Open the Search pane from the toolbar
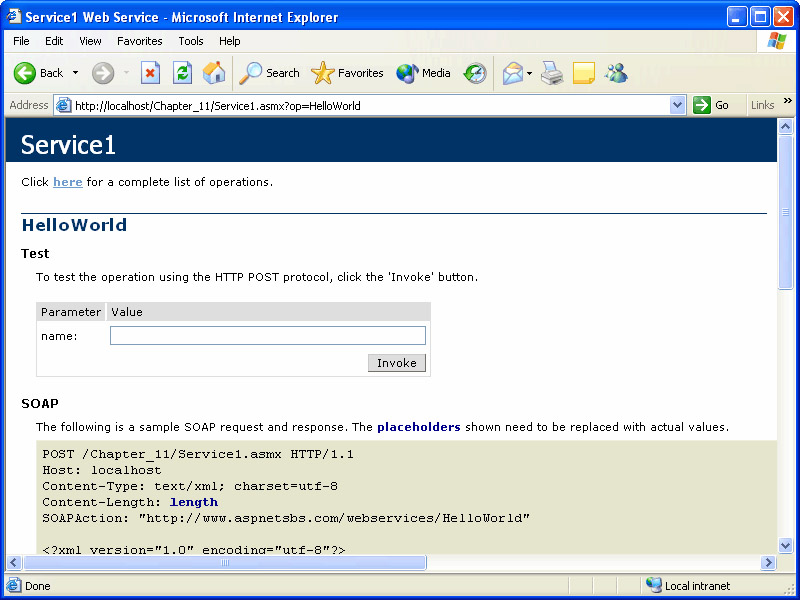Image resolution: width=800 pixels, height=600 pixels. pyautogui.click(x=270, y=73)
